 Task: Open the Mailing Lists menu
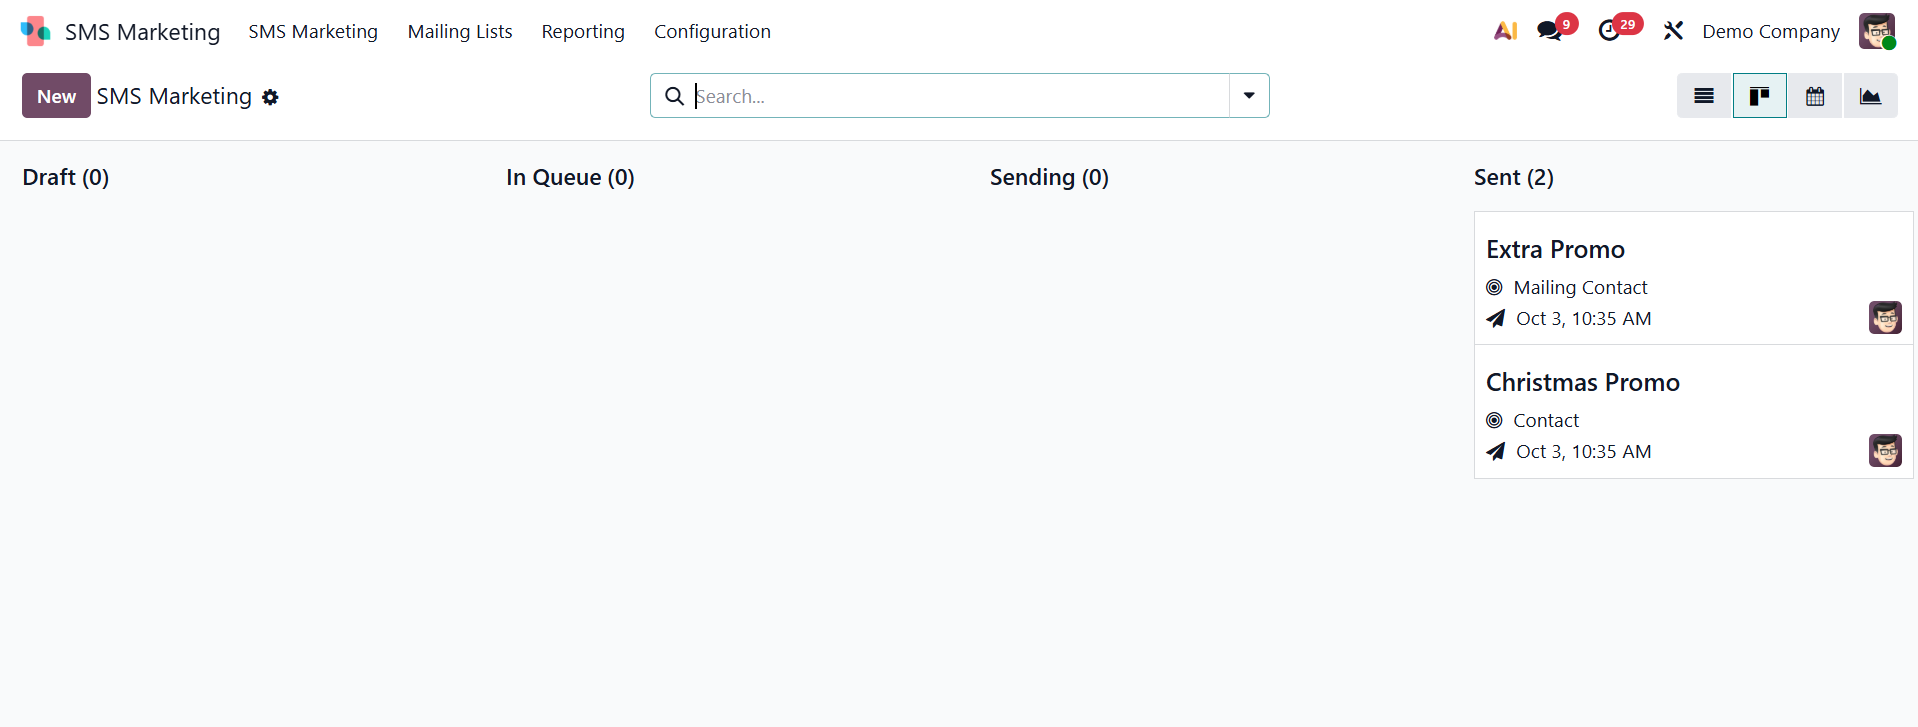pyautogui.click(x=460, y=31)
